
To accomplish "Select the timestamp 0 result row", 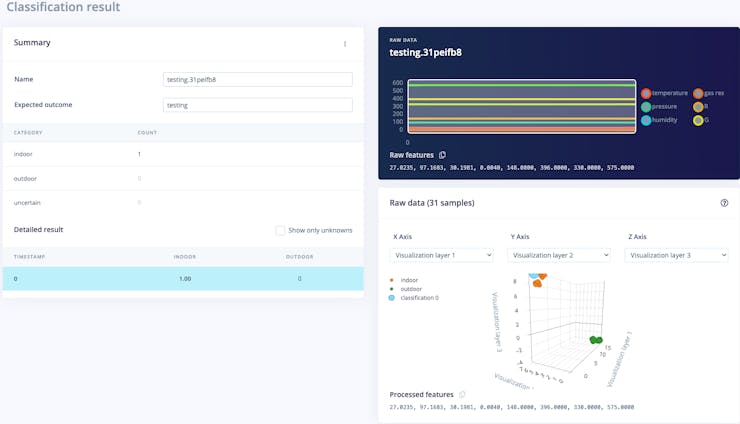I will 183,279.
